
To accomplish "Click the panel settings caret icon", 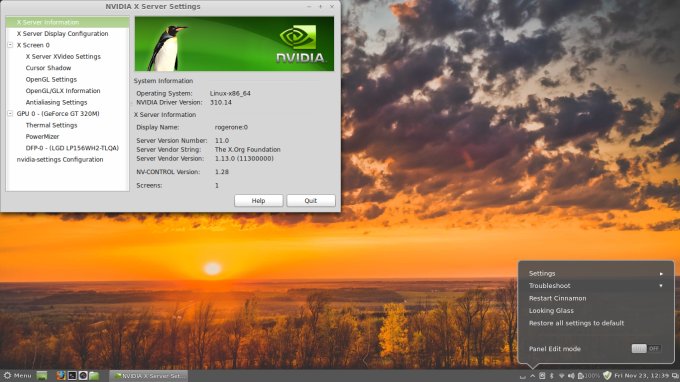I will pos(532,376).
